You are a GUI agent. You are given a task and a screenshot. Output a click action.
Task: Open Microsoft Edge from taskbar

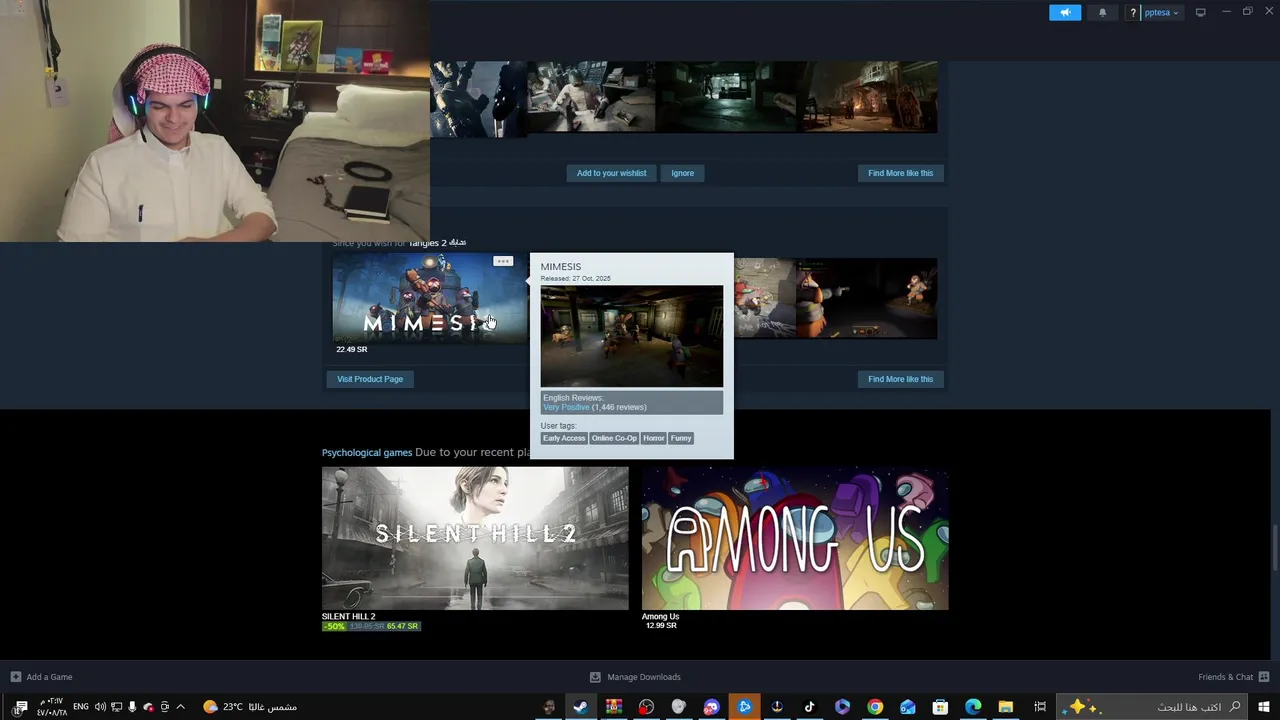973,707
